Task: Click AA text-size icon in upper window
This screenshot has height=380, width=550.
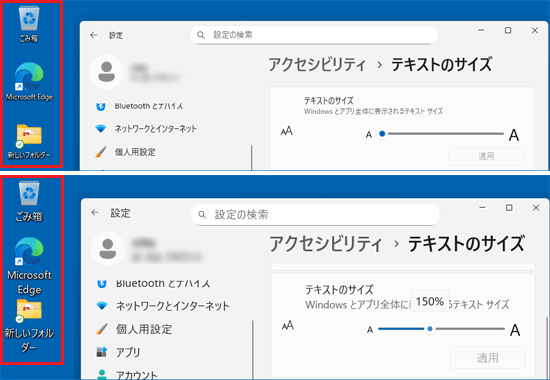Action: (x=287, y=131)
